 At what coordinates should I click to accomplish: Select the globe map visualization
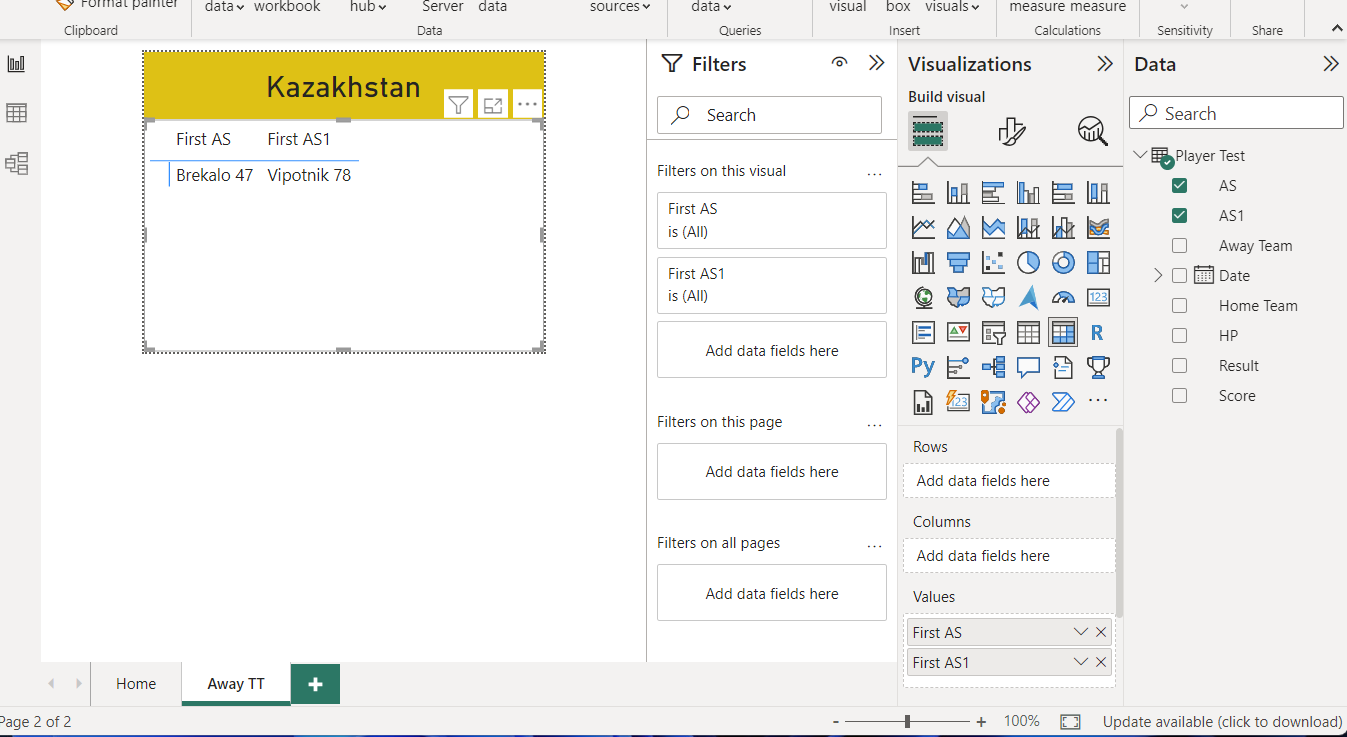tap(923, 297)
